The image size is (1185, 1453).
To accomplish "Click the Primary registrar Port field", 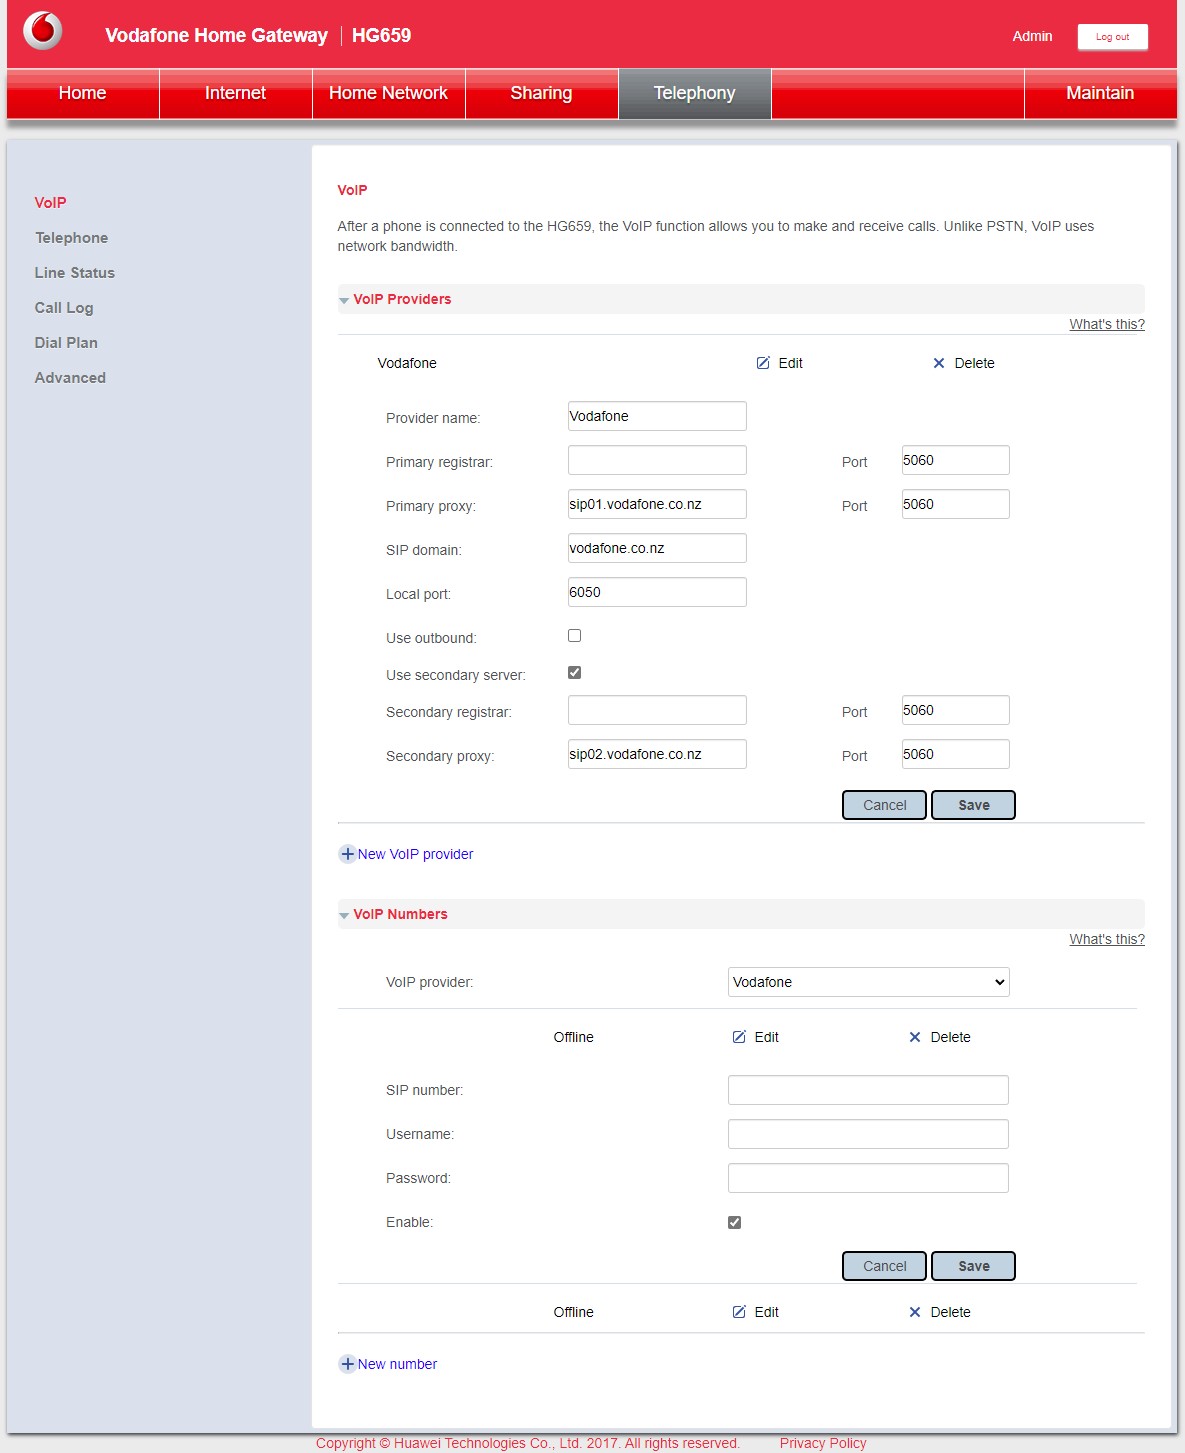I will (955, 460).
